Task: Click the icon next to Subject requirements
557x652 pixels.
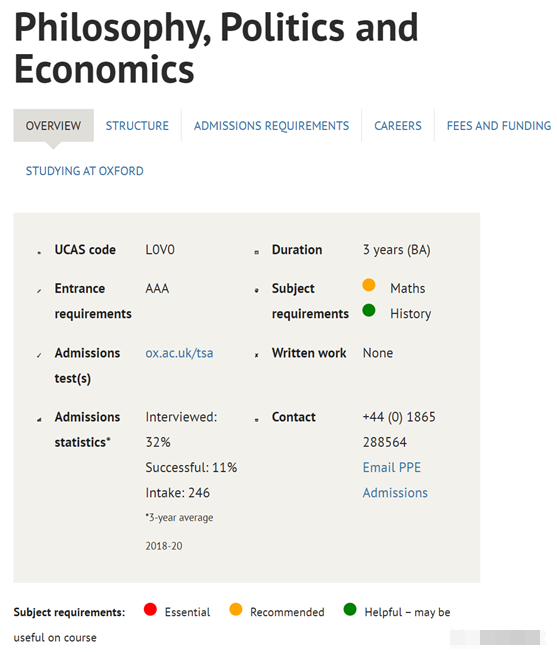Action: pos(256,290)
